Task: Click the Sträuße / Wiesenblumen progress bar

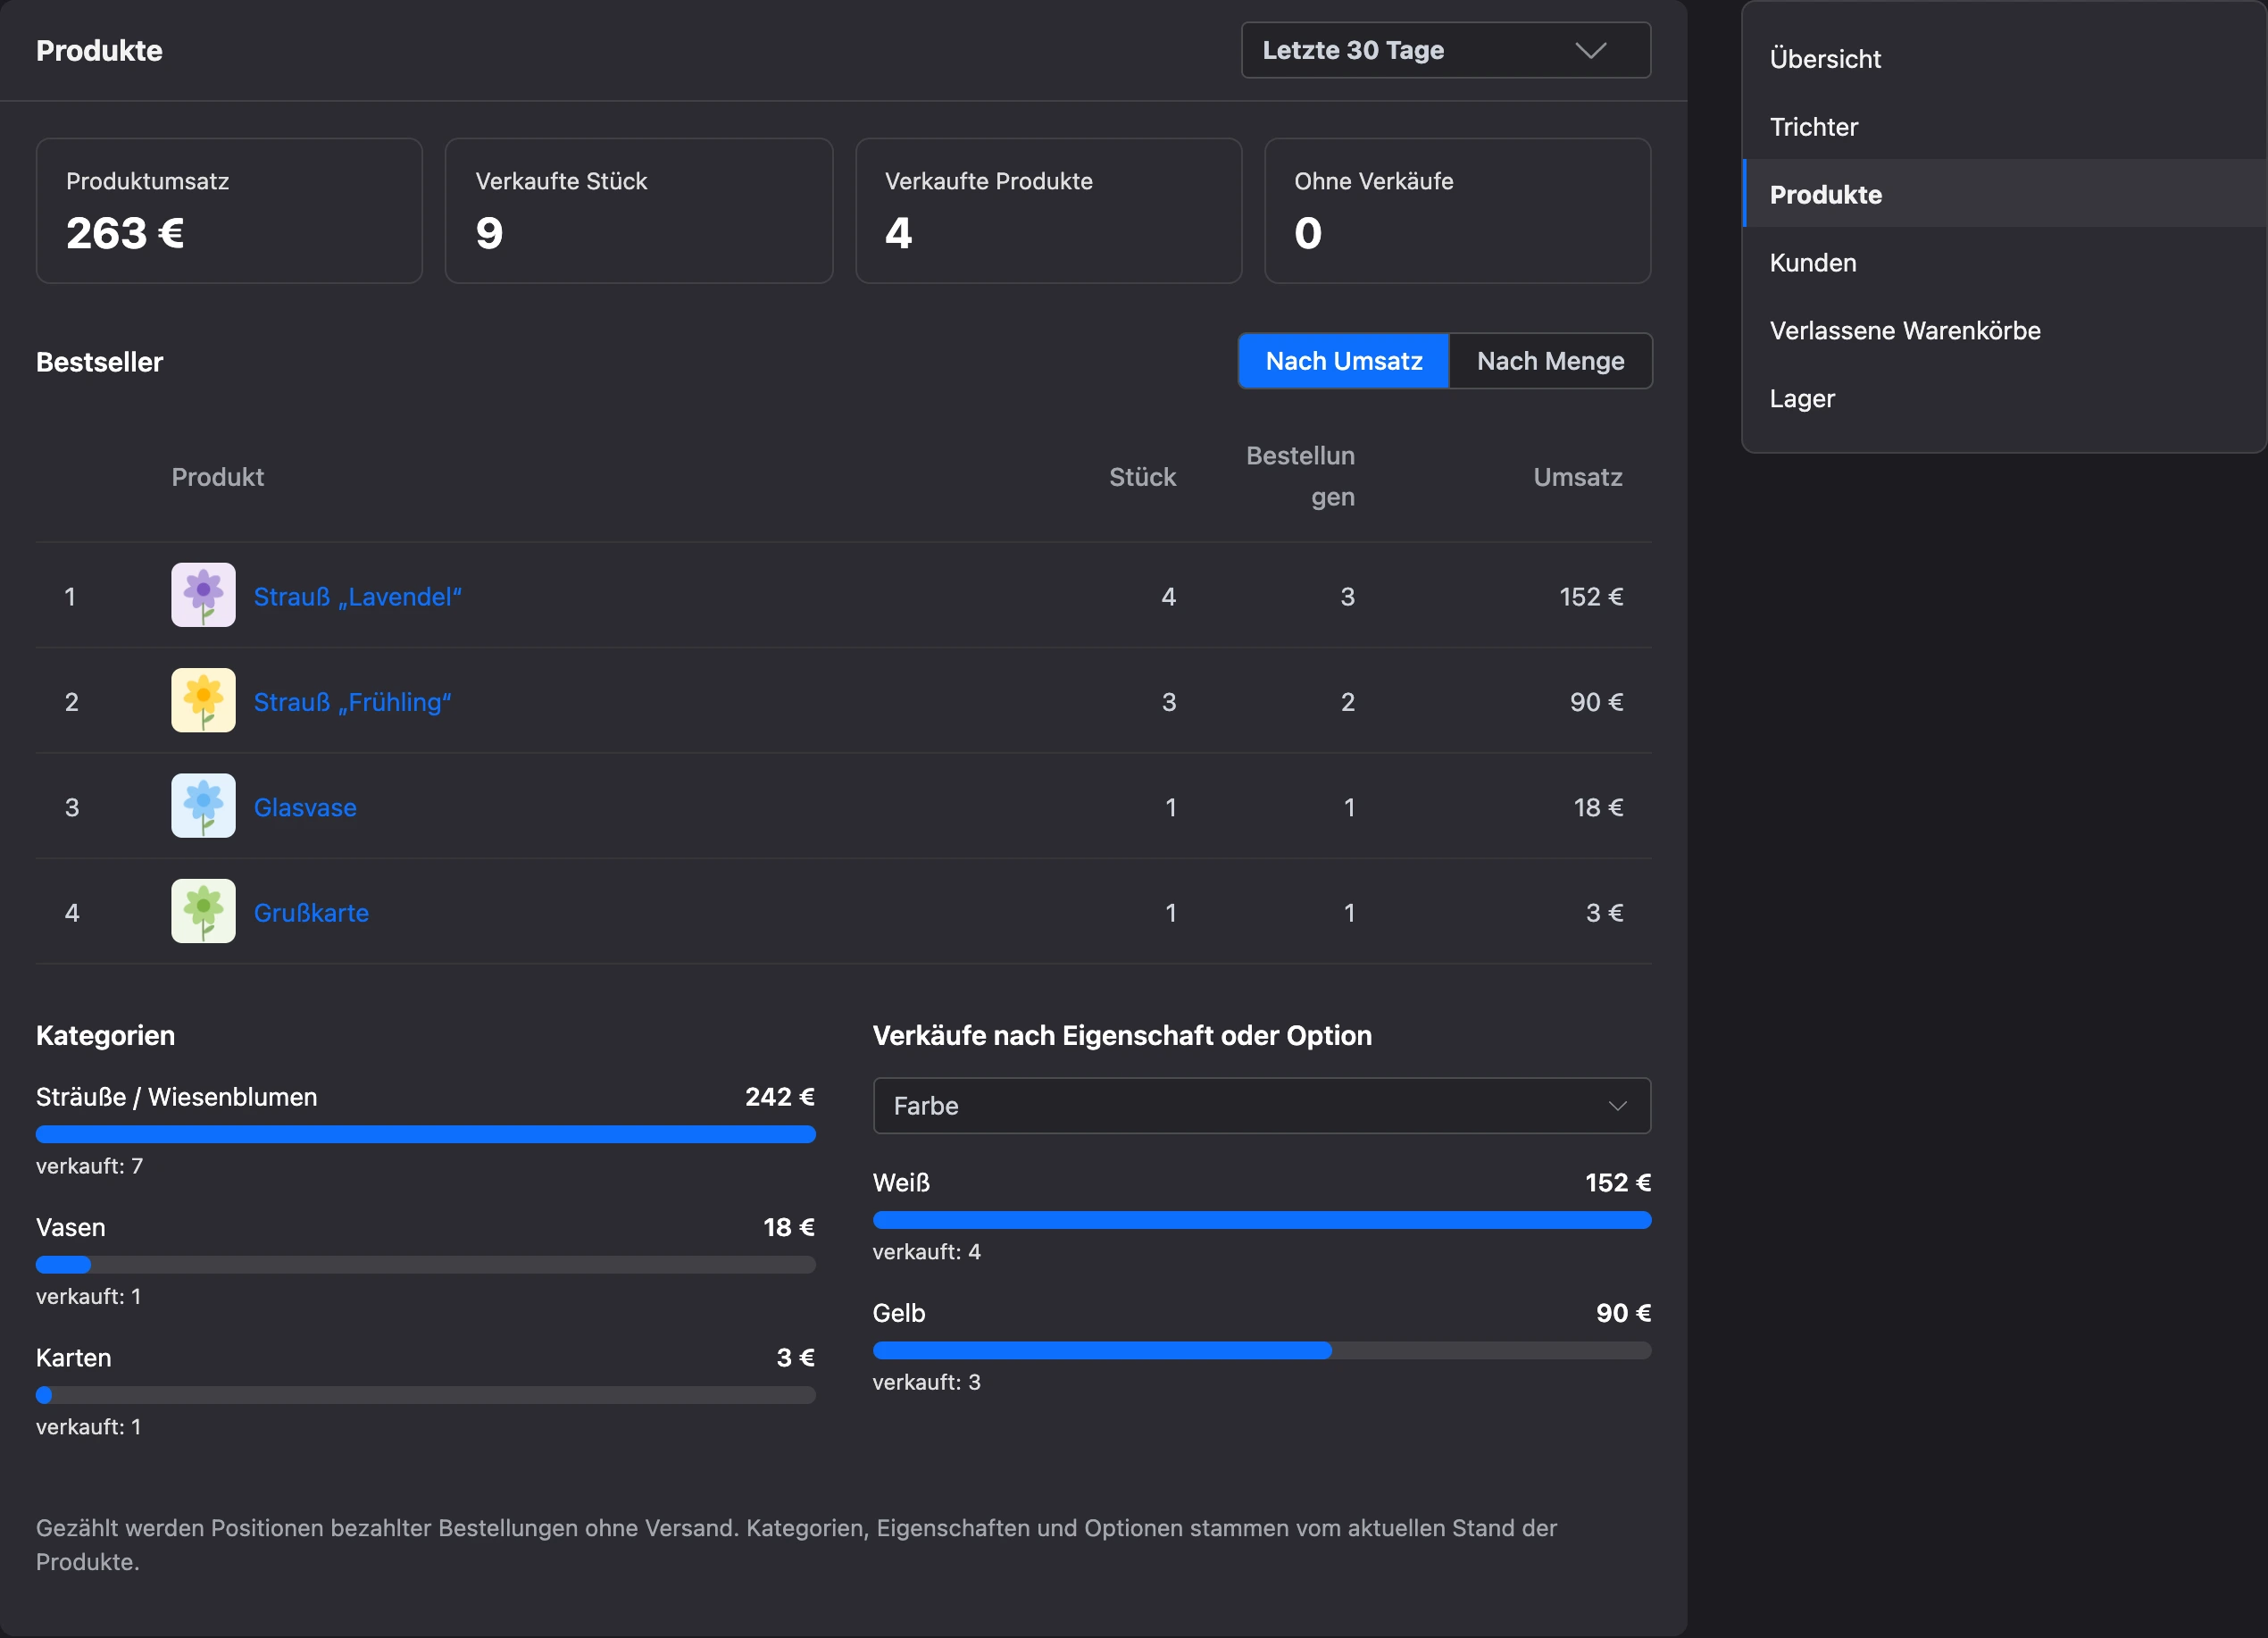Action: point(425,1134)
